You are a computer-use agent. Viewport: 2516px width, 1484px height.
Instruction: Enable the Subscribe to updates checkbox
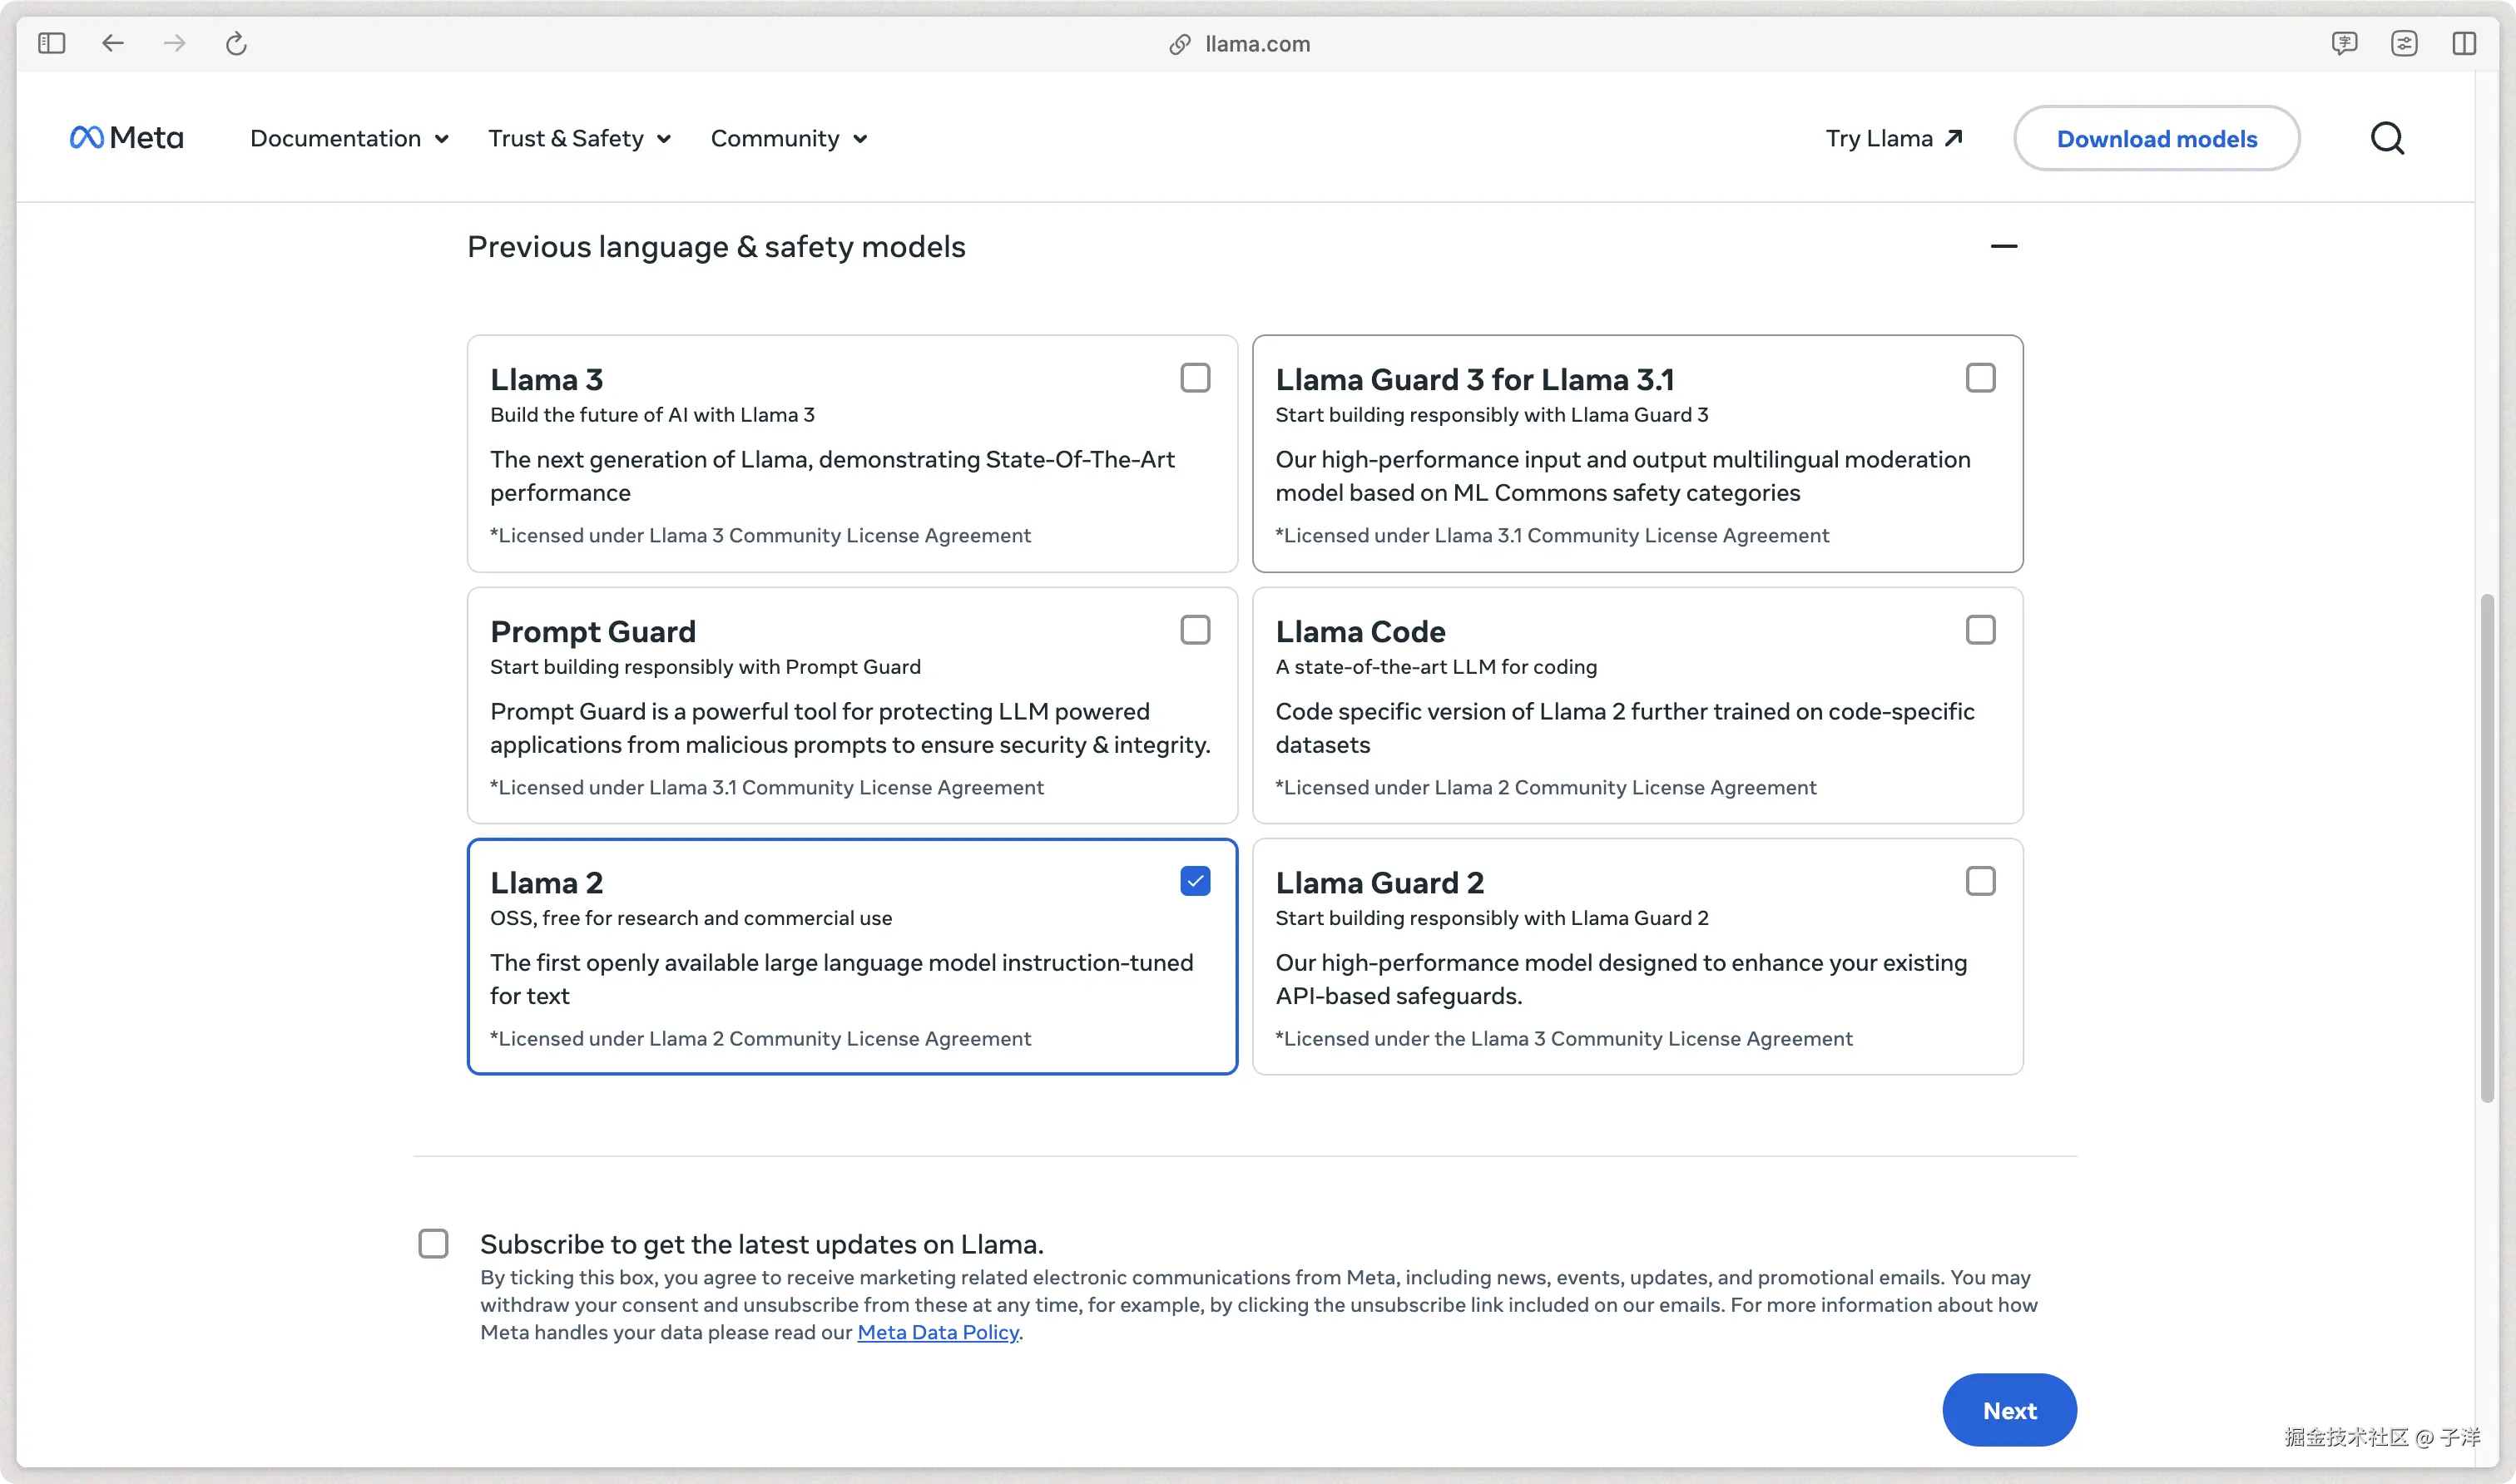coord(433,1243)
